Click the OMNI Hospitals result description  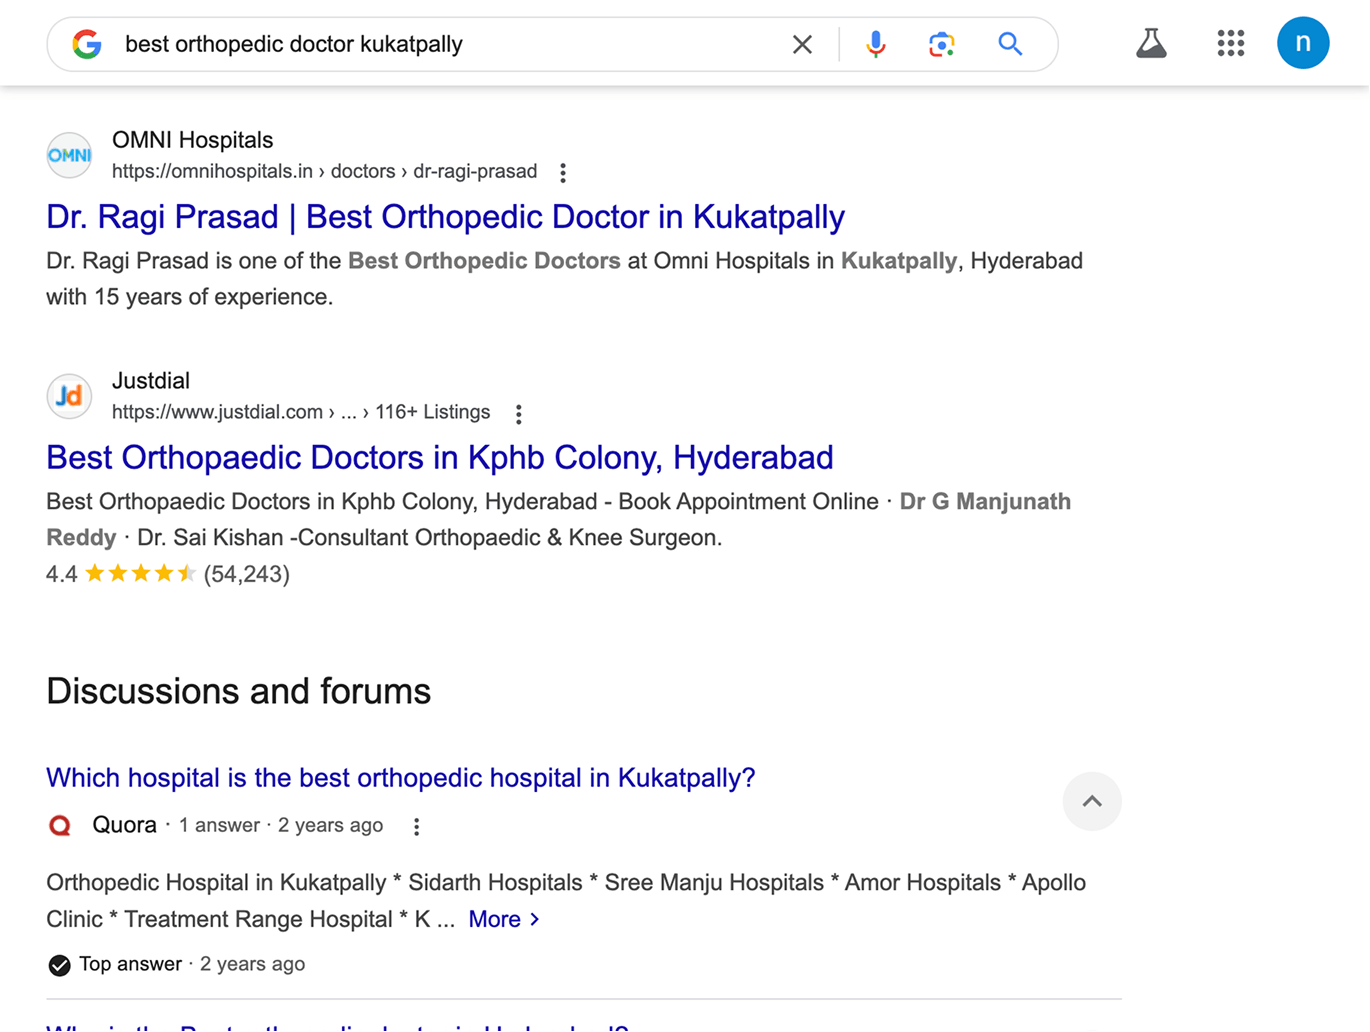pyautogui.click(x=565, y=279)
